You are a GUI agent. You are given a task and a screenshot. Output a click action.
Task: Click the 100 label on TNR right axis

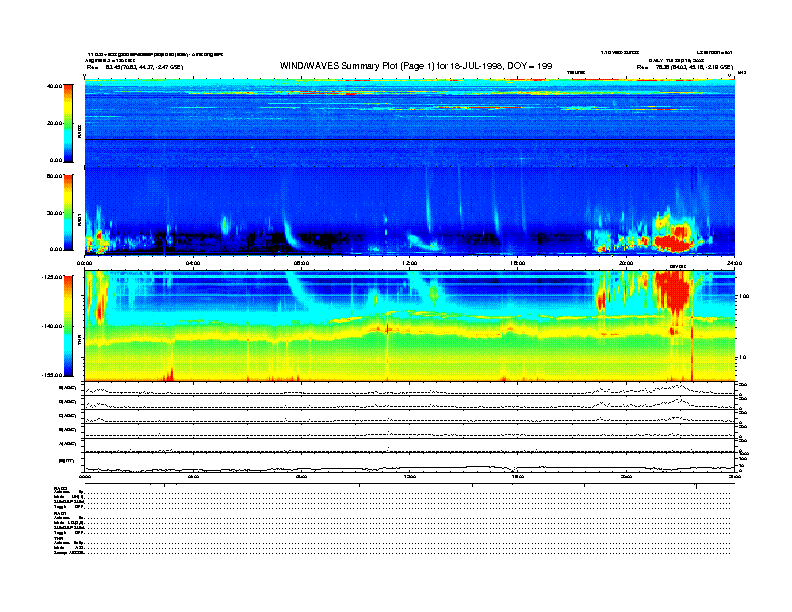point(744,296)
